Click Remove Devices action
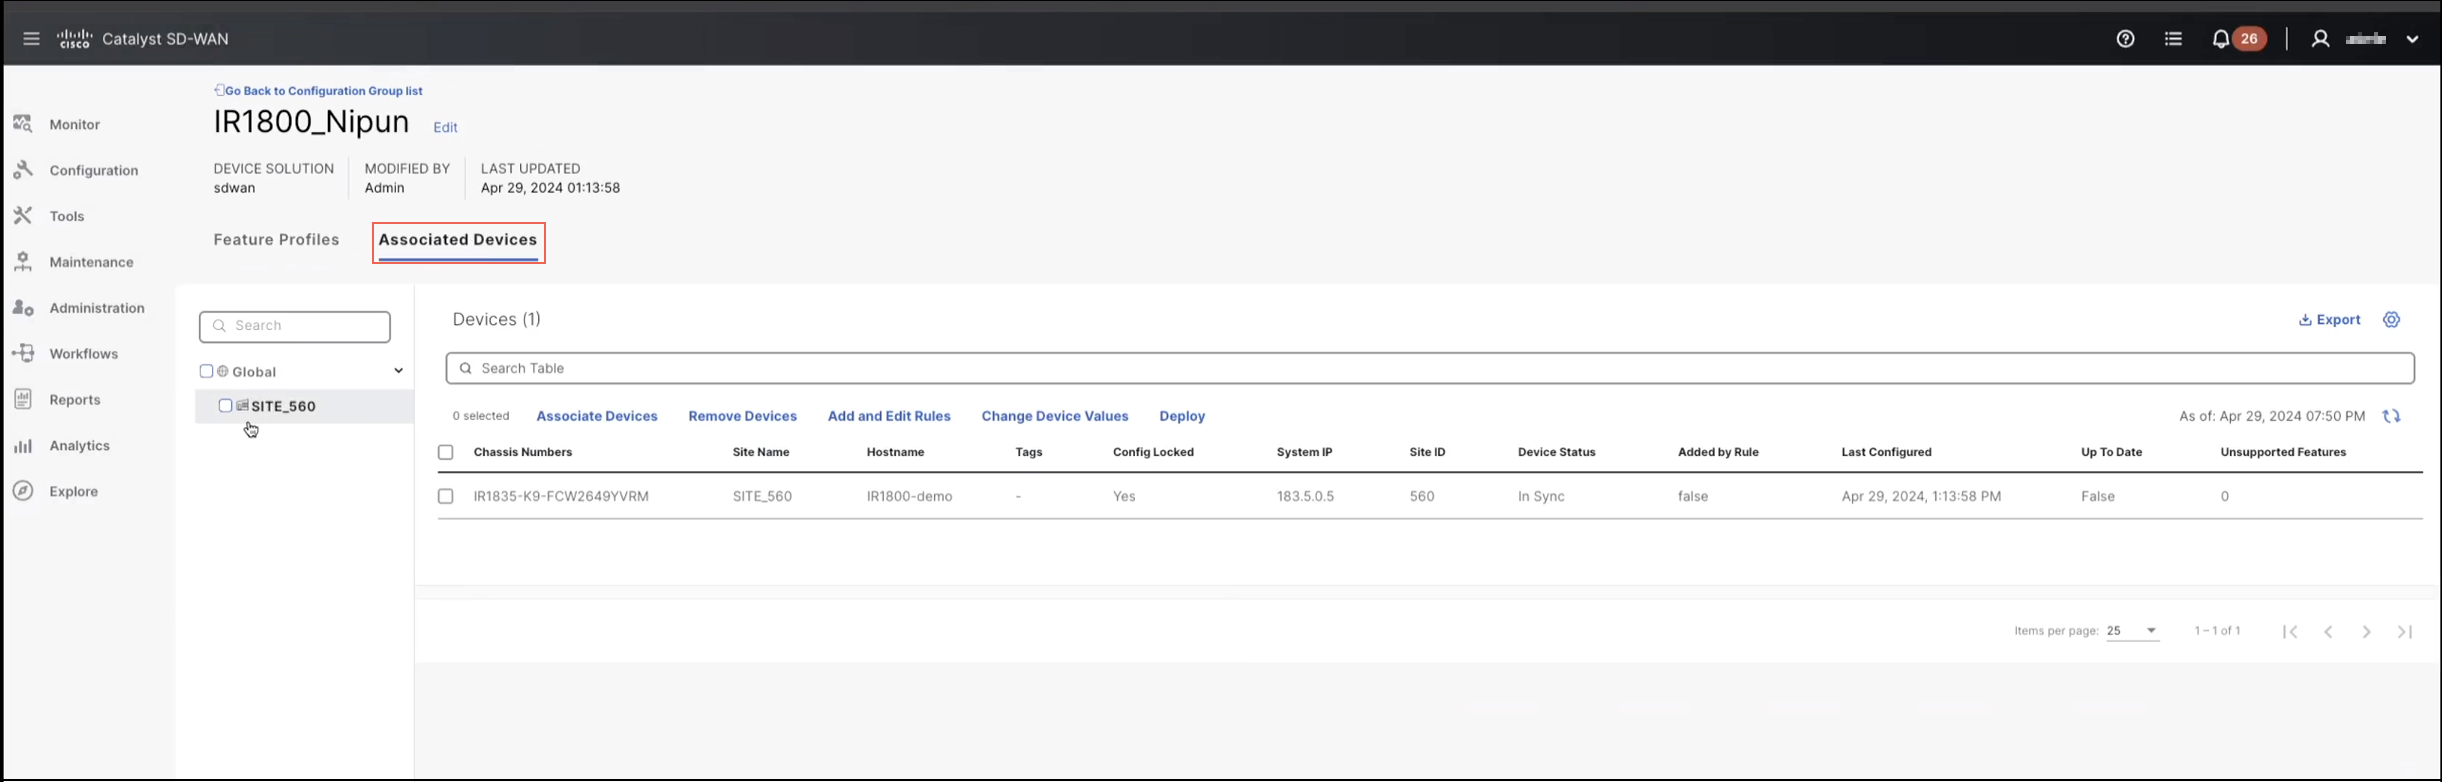The image size is (2442, 782). [742, 416]
